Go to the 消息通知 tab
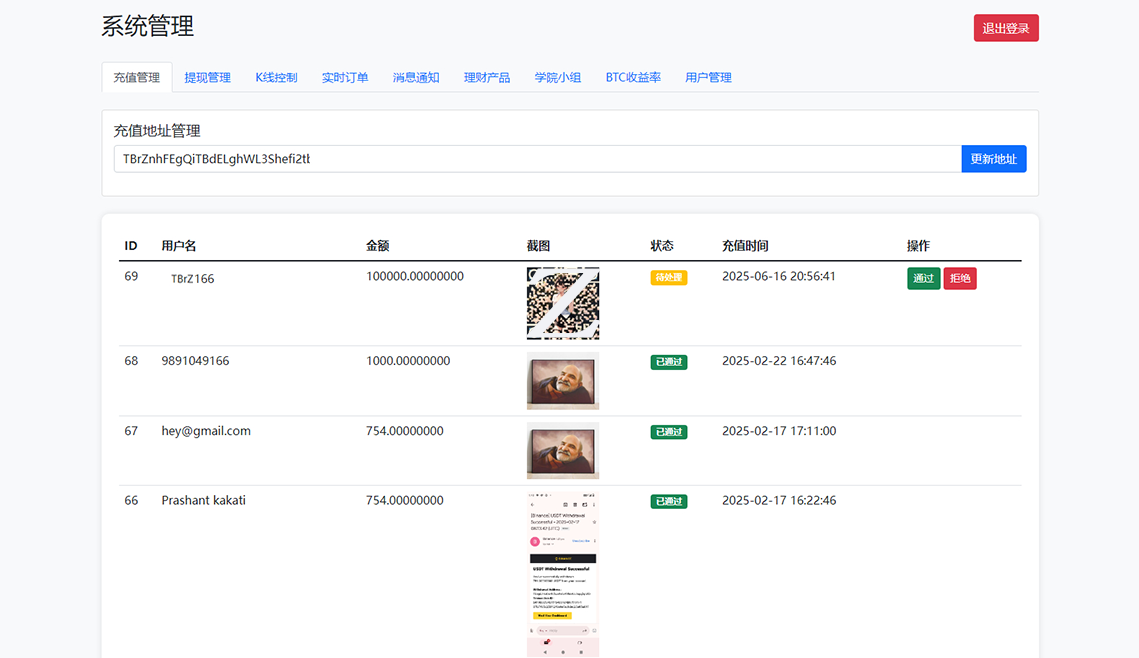This screenshot has width=1139, height=658. (x=416, y=77)
